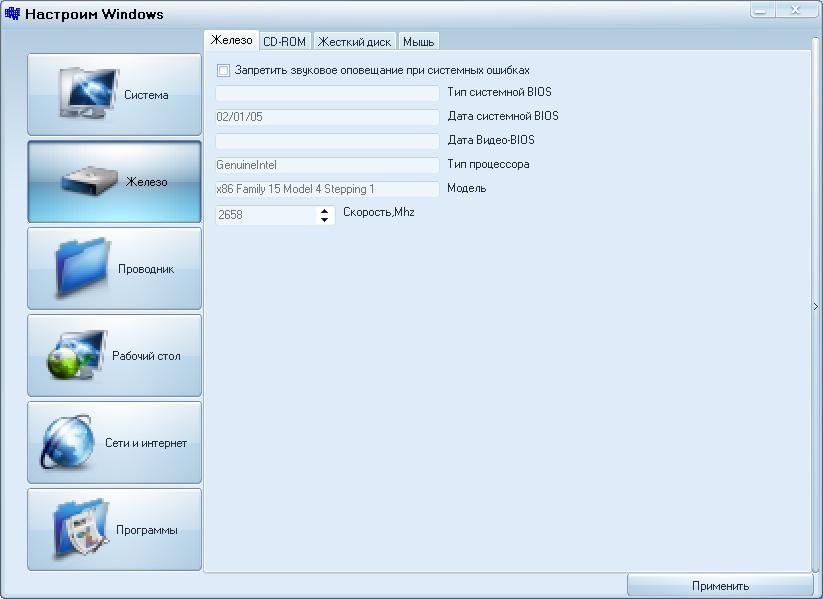Click the Скорость,Mhz label
The image size is (823, 599).
(378, 212)
